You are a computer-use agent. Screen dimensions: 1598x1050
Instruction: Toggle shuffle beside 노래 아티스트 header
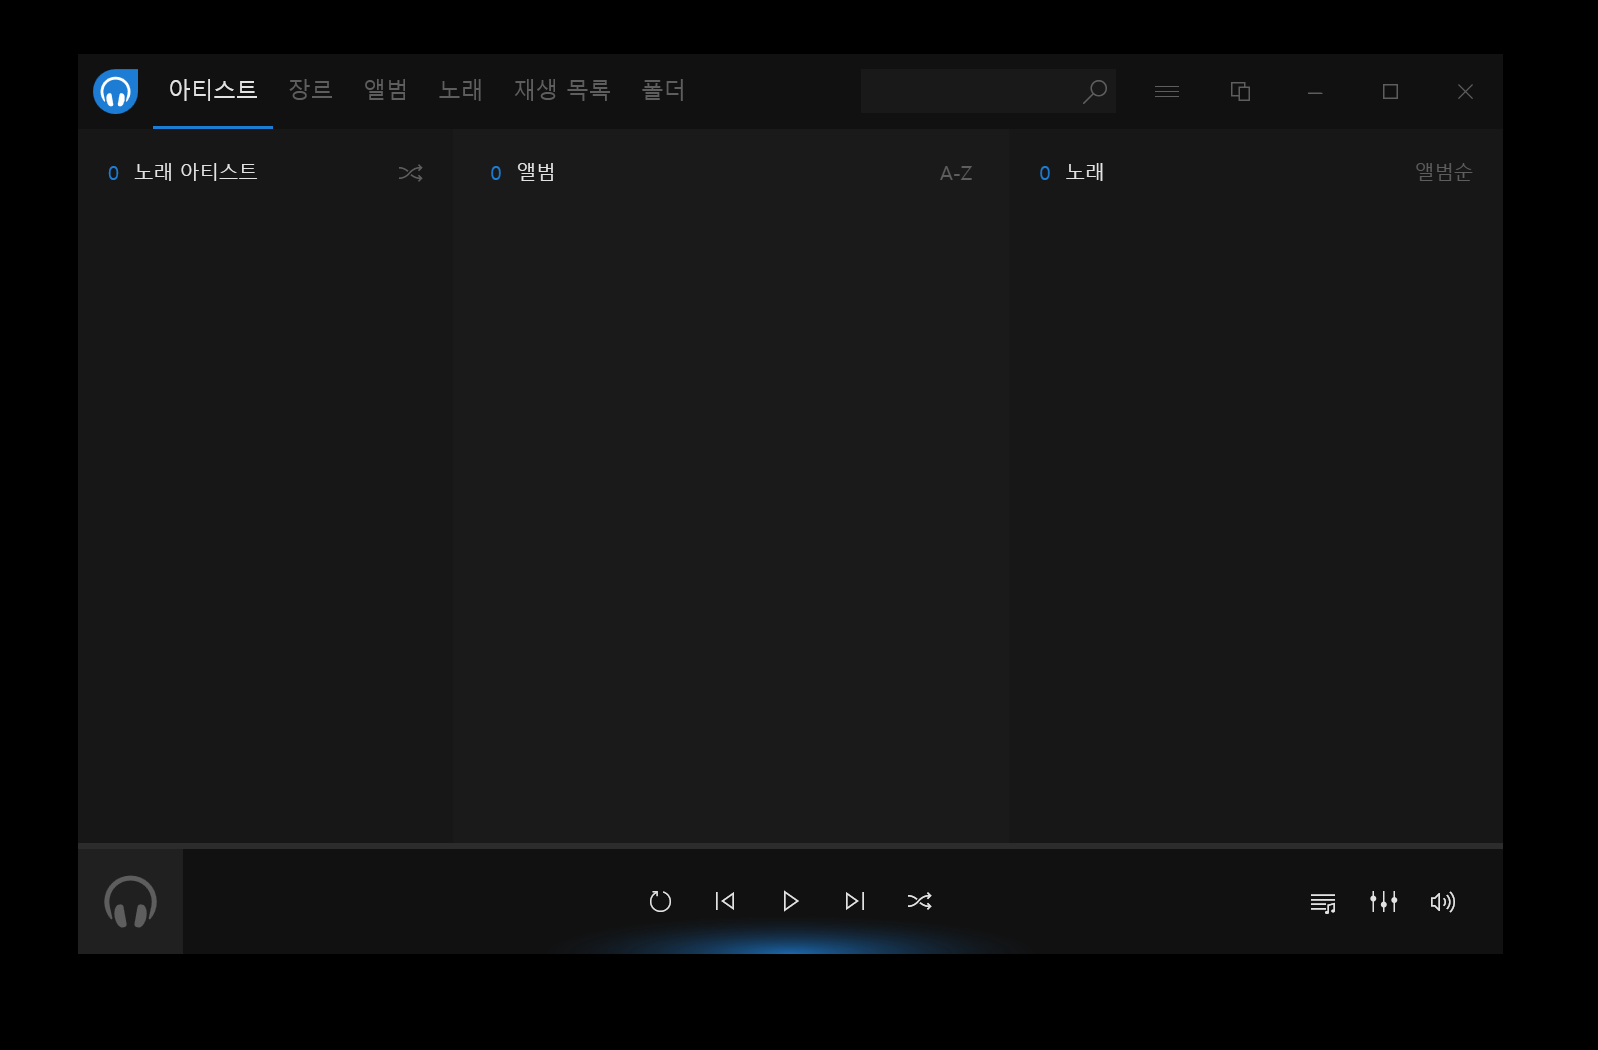410,173
